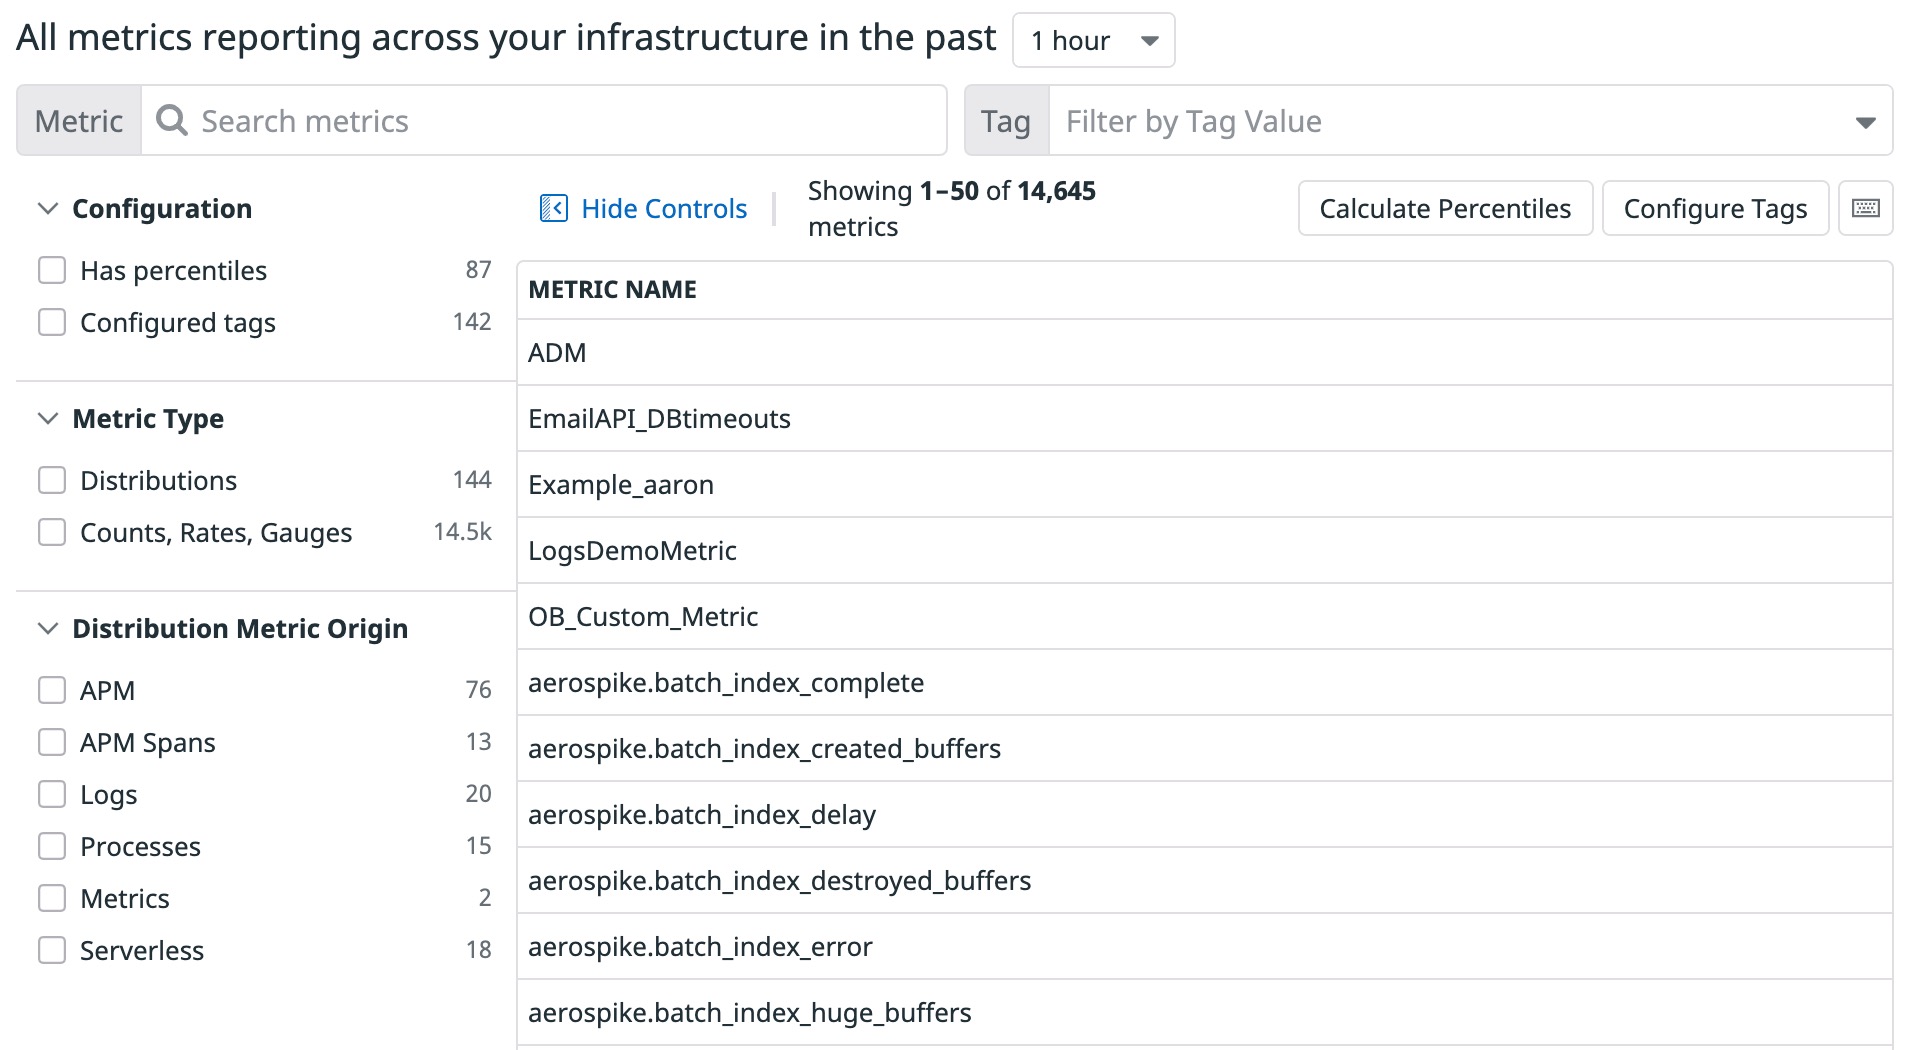Collapse the Configuration section

coord(47,209)
